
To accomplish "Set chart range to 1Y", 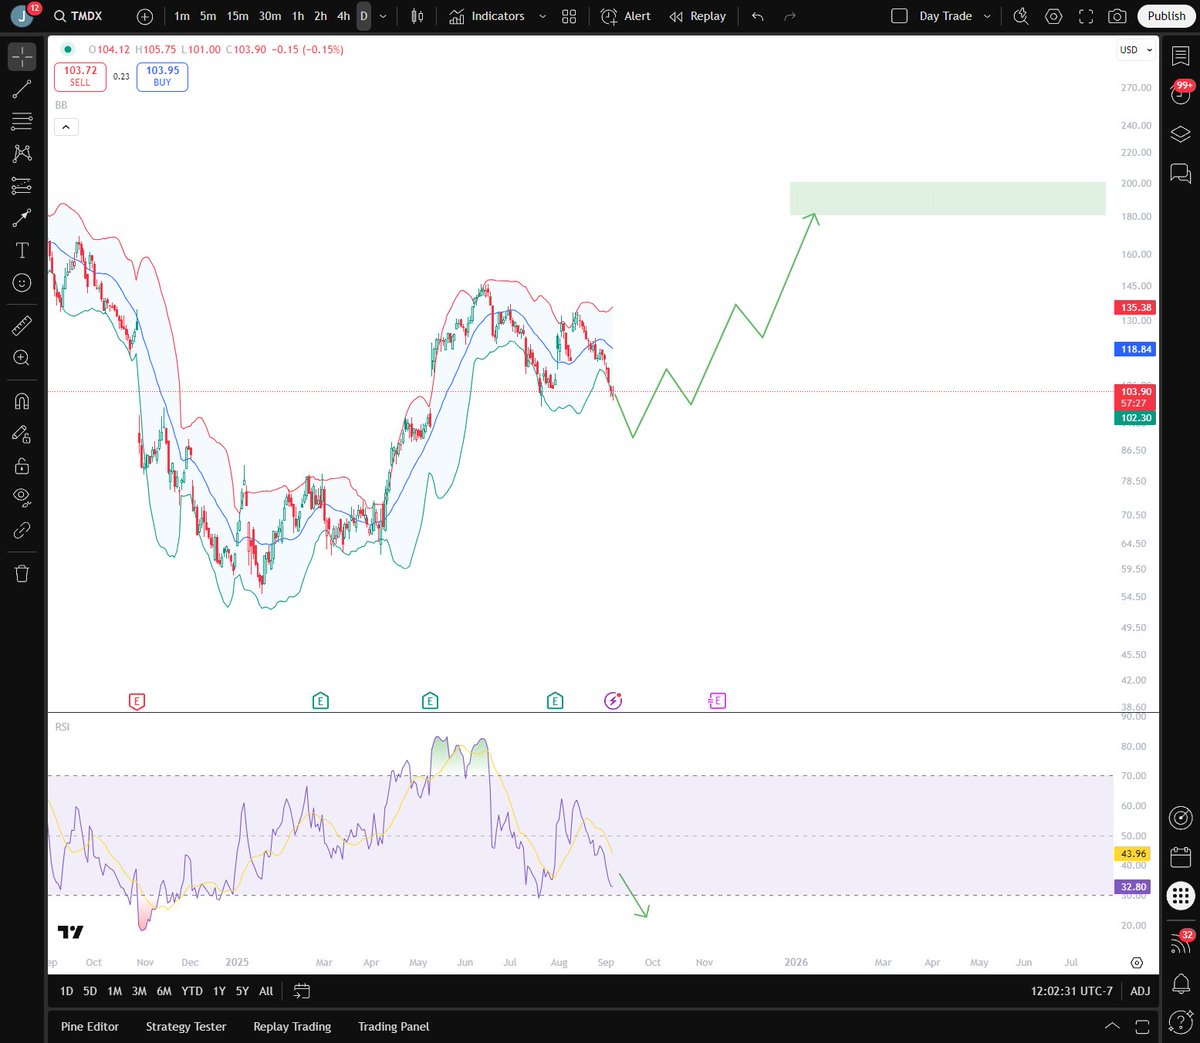I will click(219, 991).
